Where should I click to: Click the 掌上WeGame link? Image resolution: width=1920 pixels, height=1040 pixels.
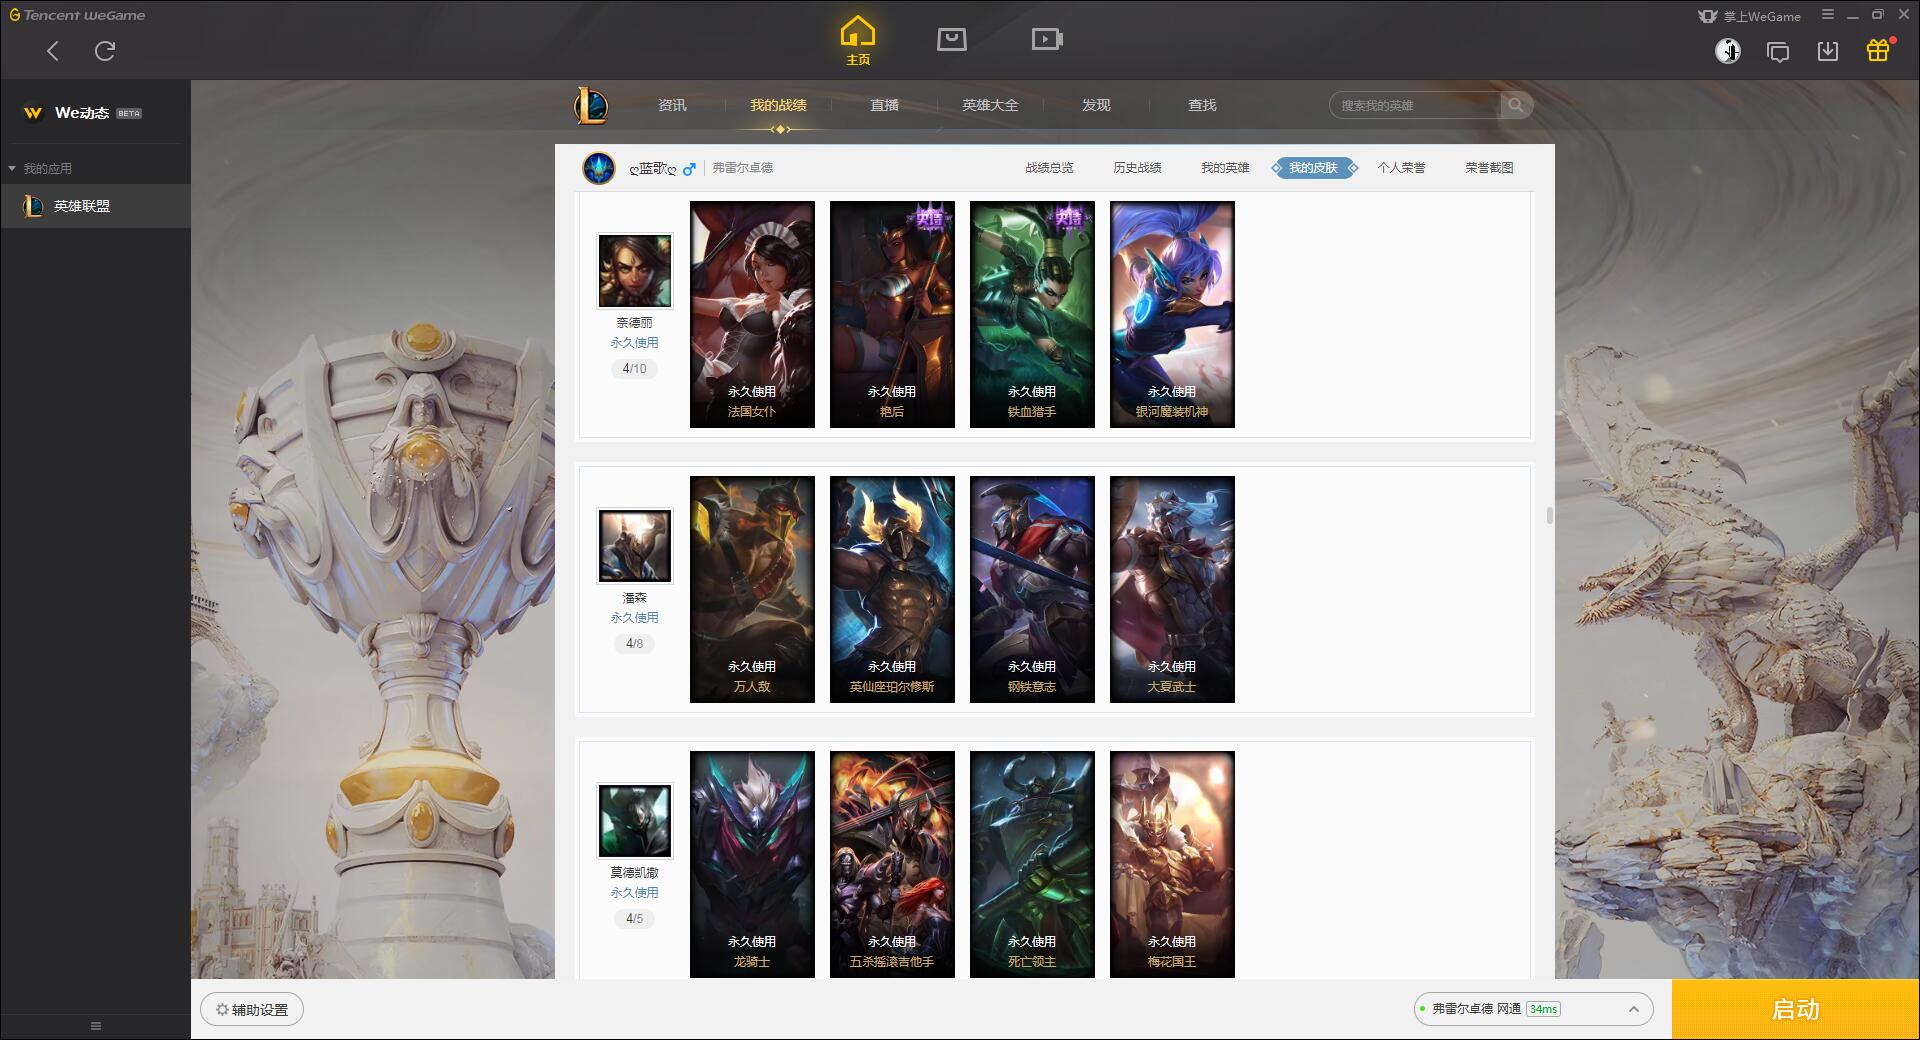(x=1749, y=16)
